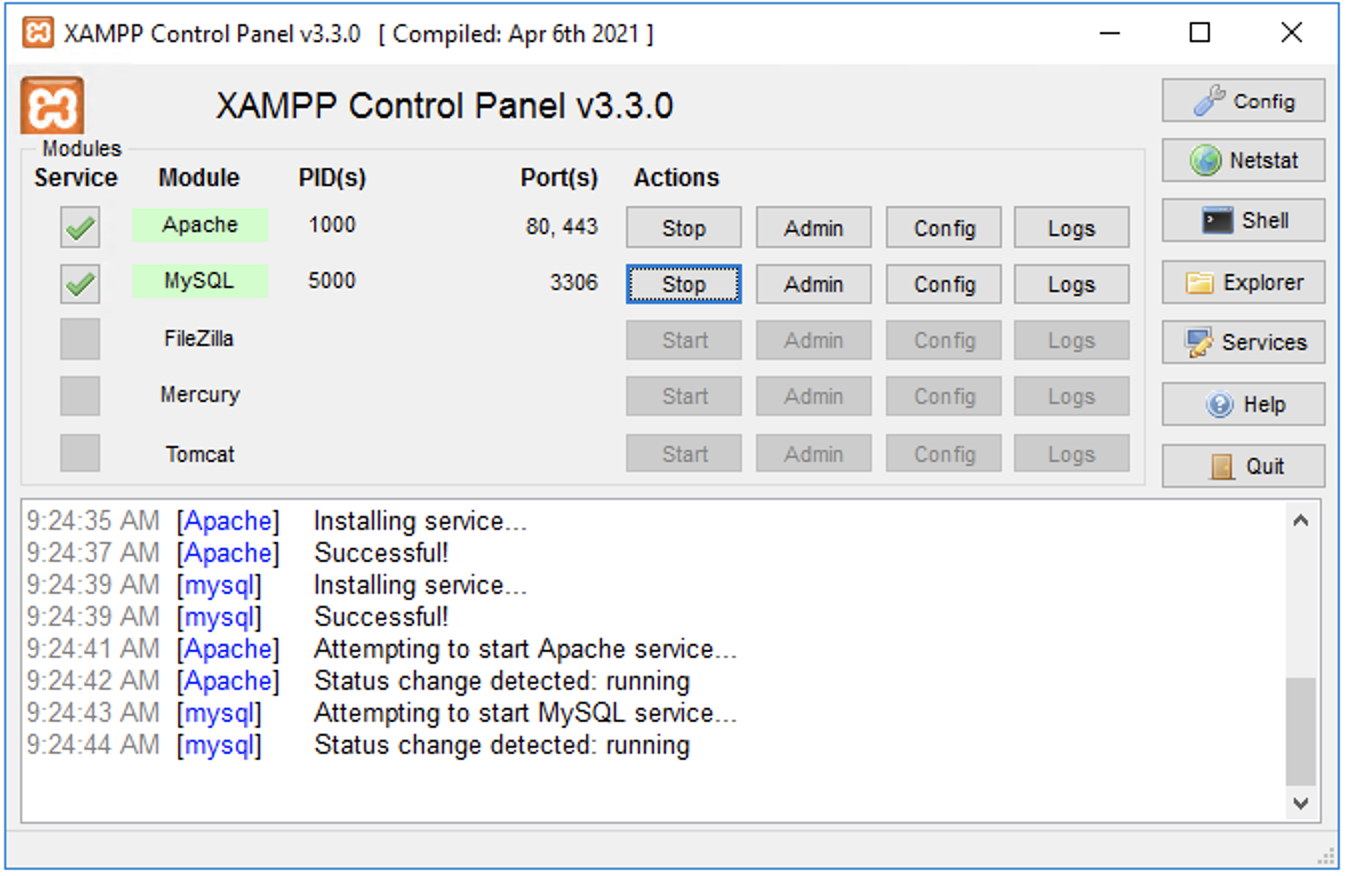1346x876 pixels.
Task: Toggle the FileZilla service checkbox
Action: click(x=80, y=339)
